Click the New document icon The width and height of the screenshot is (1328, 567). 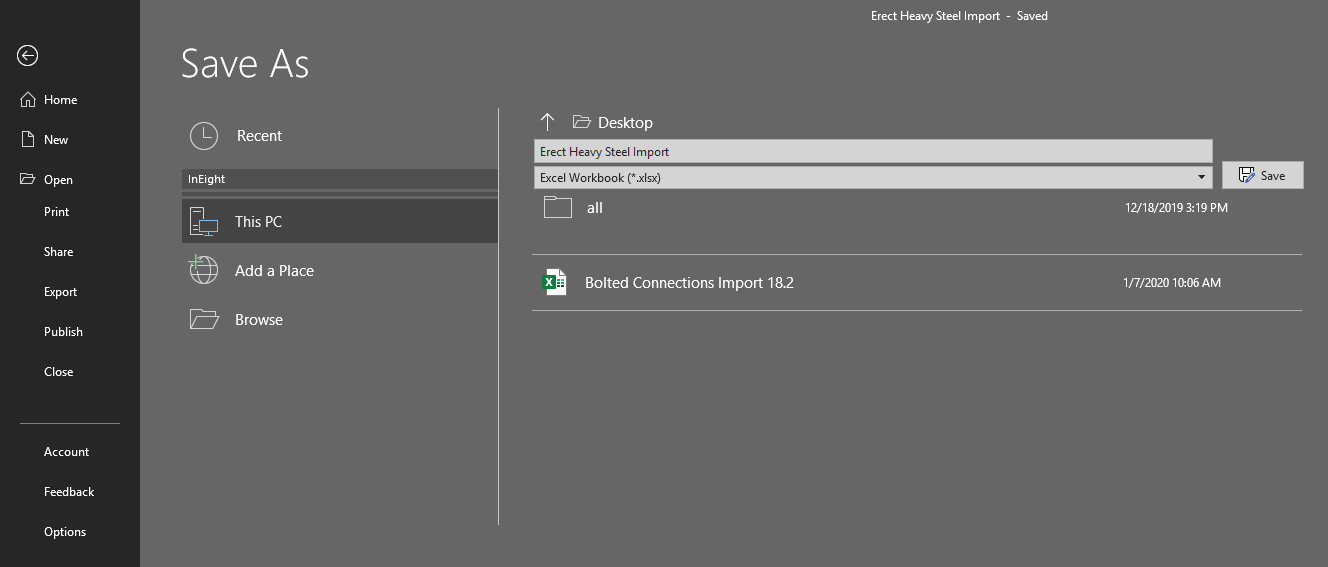pos(28,140)
